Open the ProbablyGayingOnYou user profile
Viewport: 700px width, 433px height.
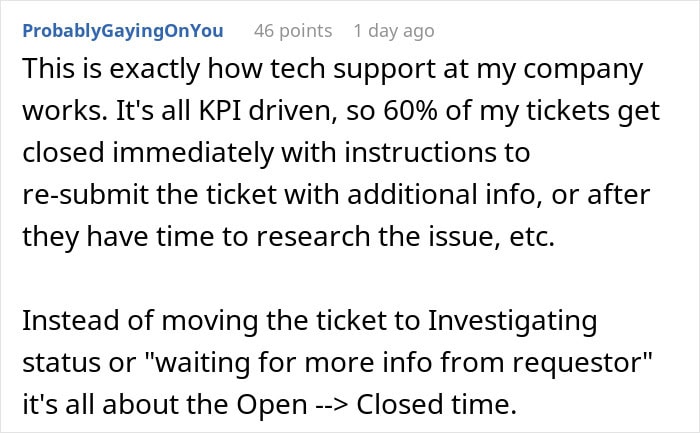point(123,31)
